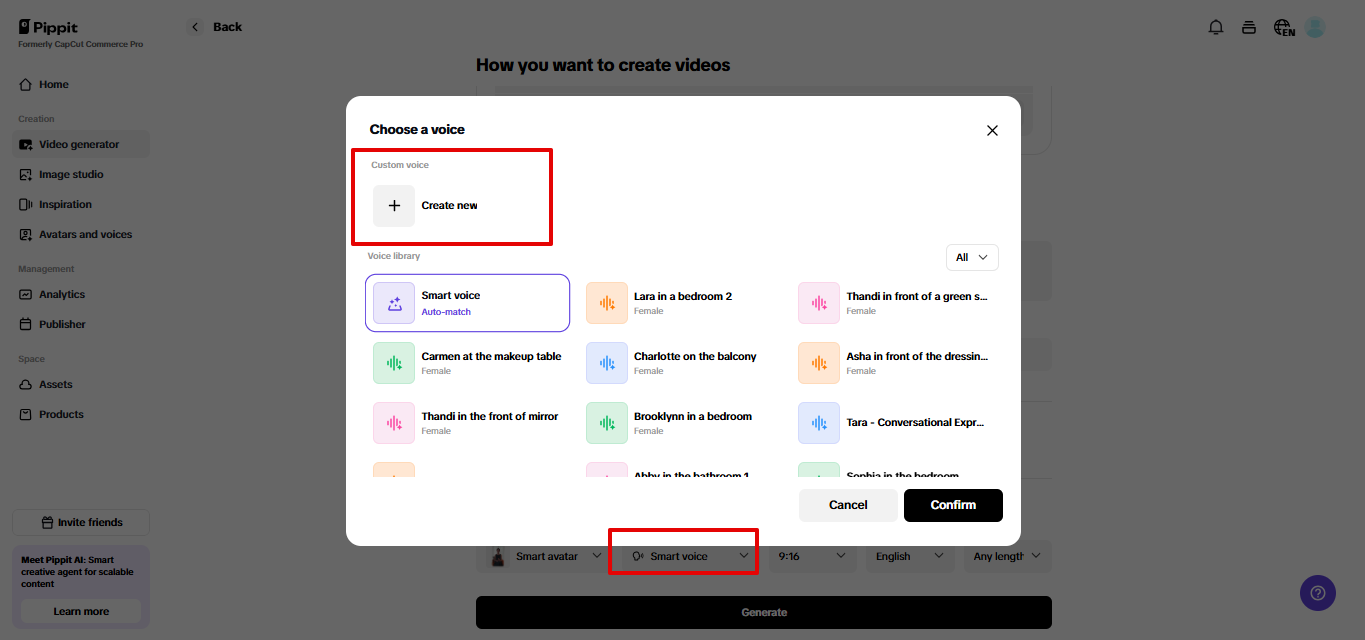This screenshot has width=1365, height=640.
Task: Select voice name Thandi in front of a green s
Action: tap(917, 296)
